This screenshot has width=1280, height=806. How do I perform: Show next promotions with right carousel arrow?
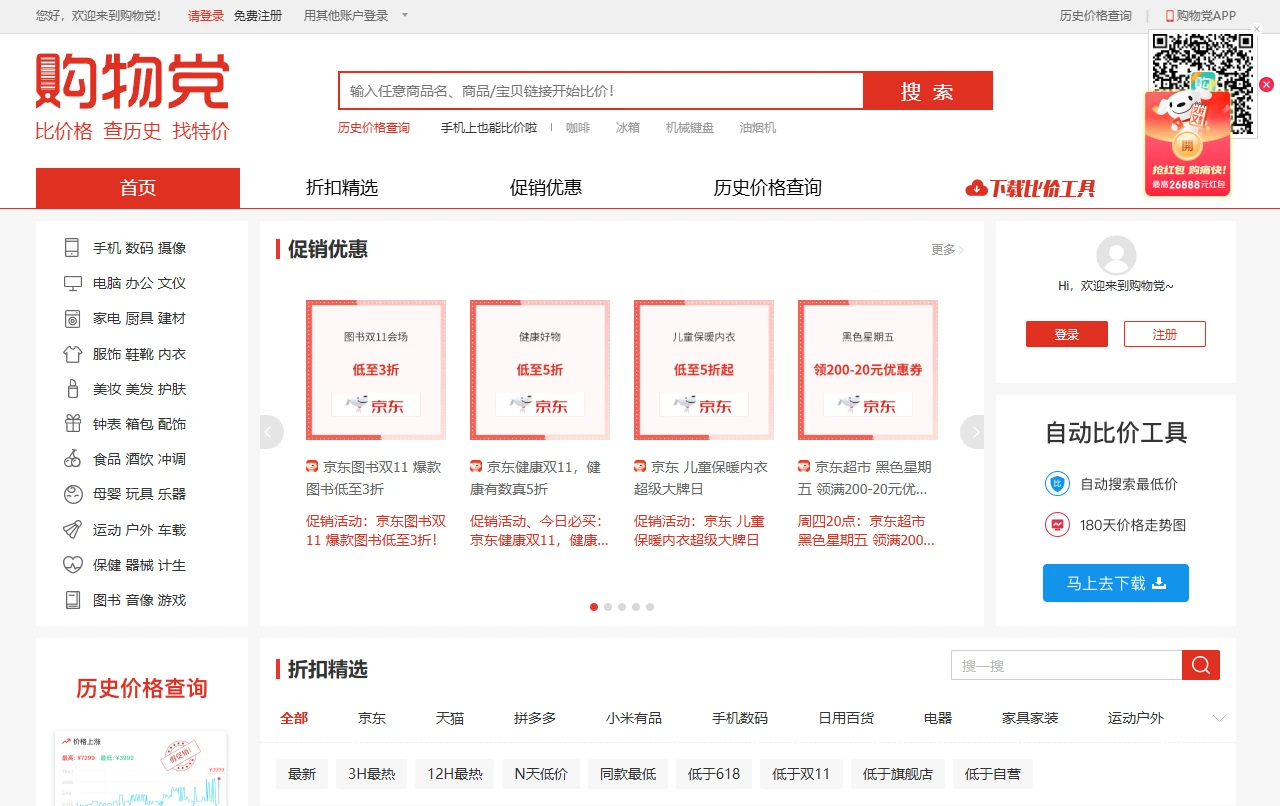click(x=973, y=432)
